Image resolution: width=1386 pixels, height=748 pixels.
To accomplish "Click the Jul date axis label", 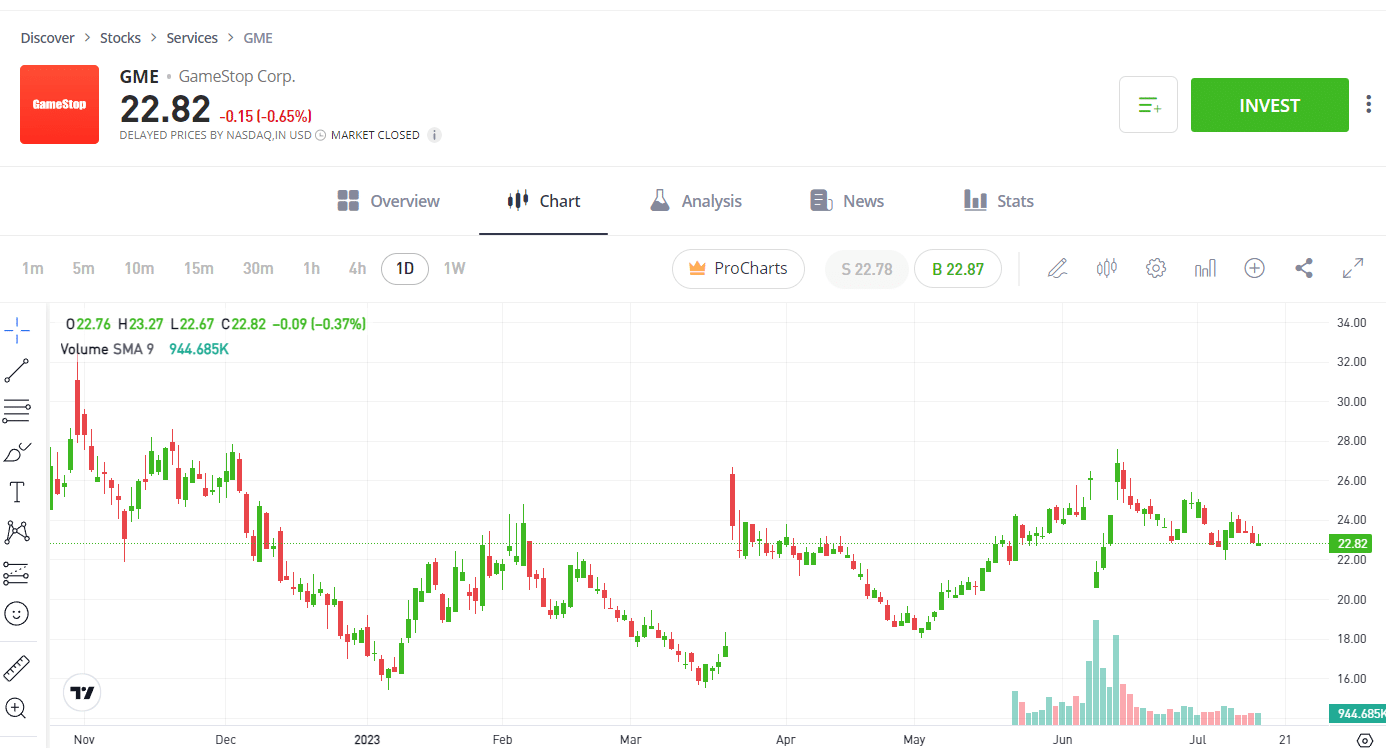I will tap(1199, 740).
